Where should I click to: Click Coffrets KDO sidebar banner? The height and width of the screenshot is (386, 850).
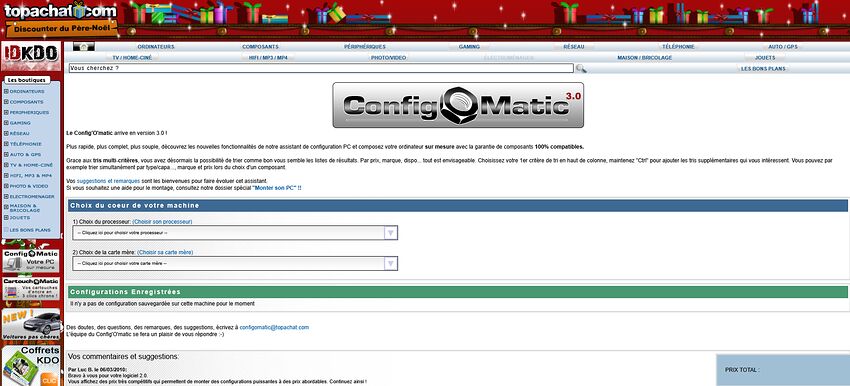point(31,366)
